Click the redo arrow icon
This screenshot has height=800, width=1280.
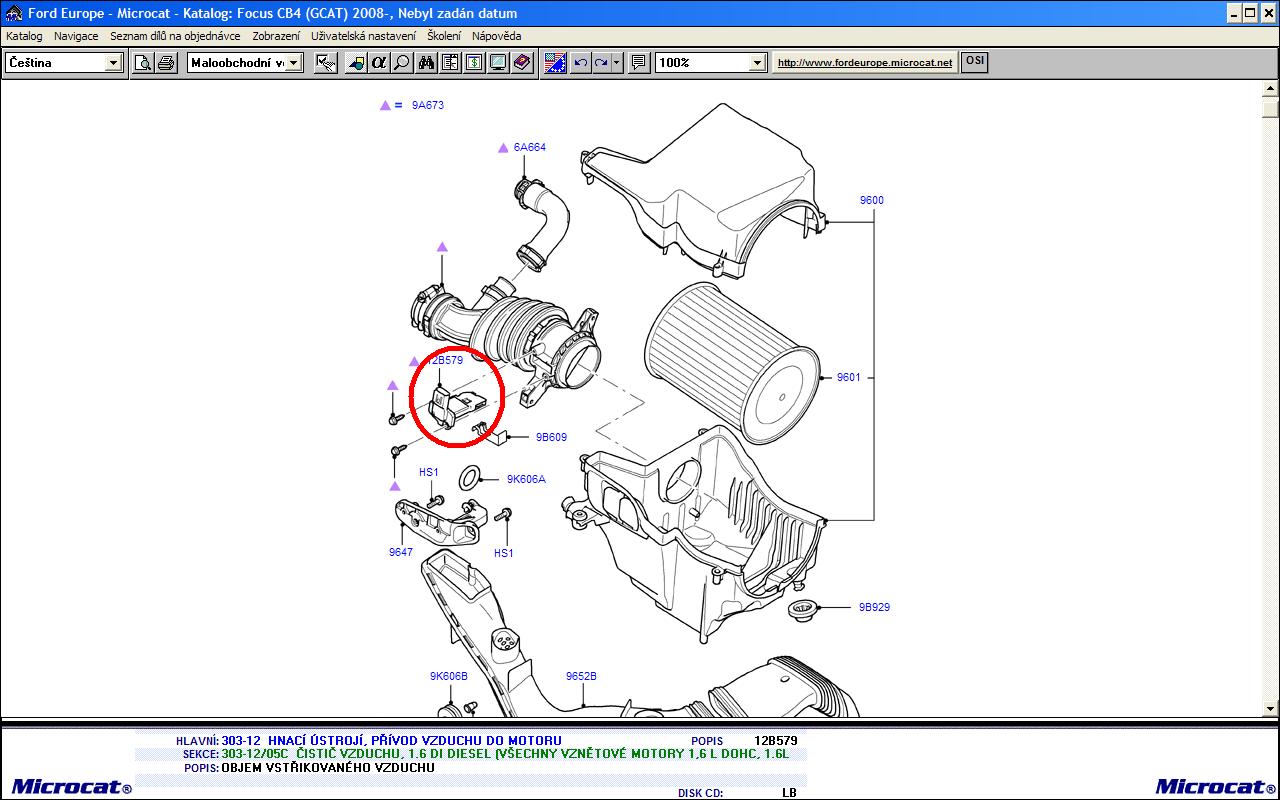pos(601,63)
